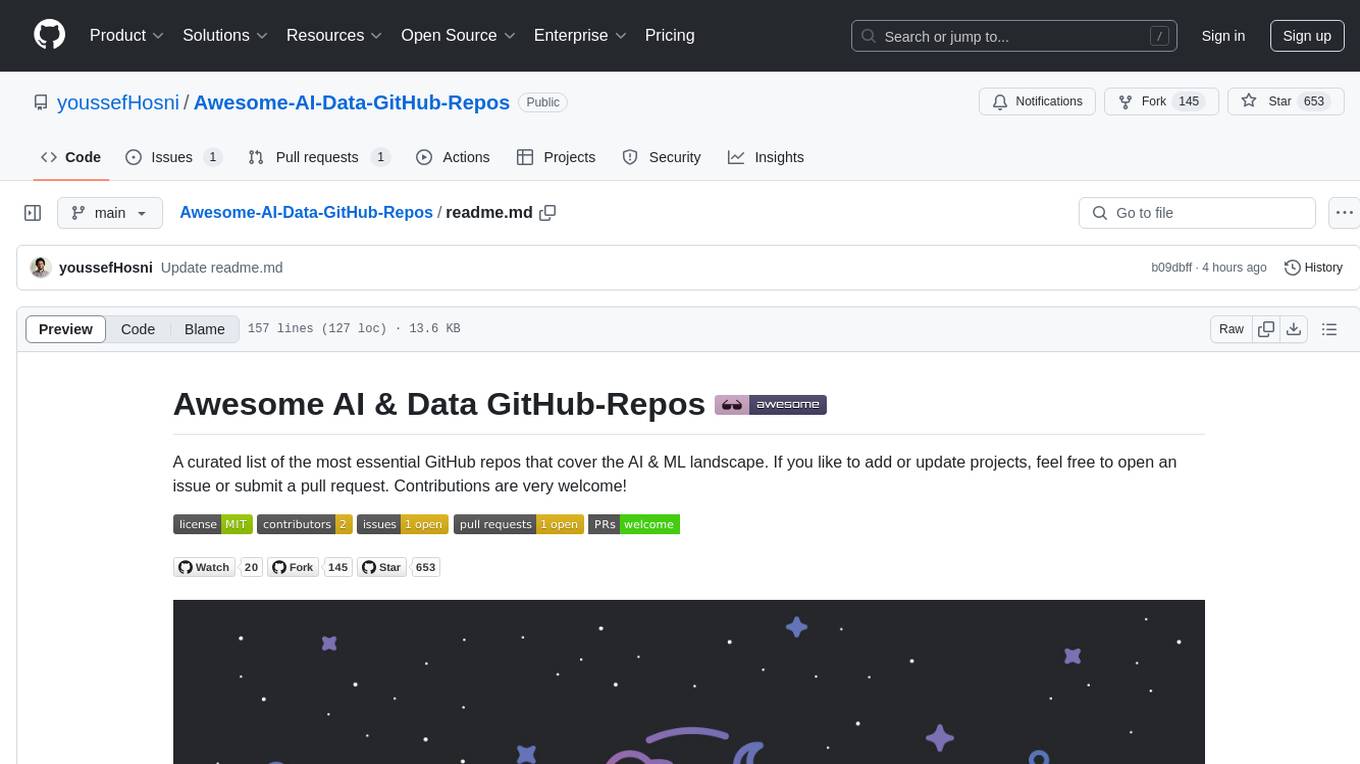Open the Update readme.md commit message

pos(222,267)
